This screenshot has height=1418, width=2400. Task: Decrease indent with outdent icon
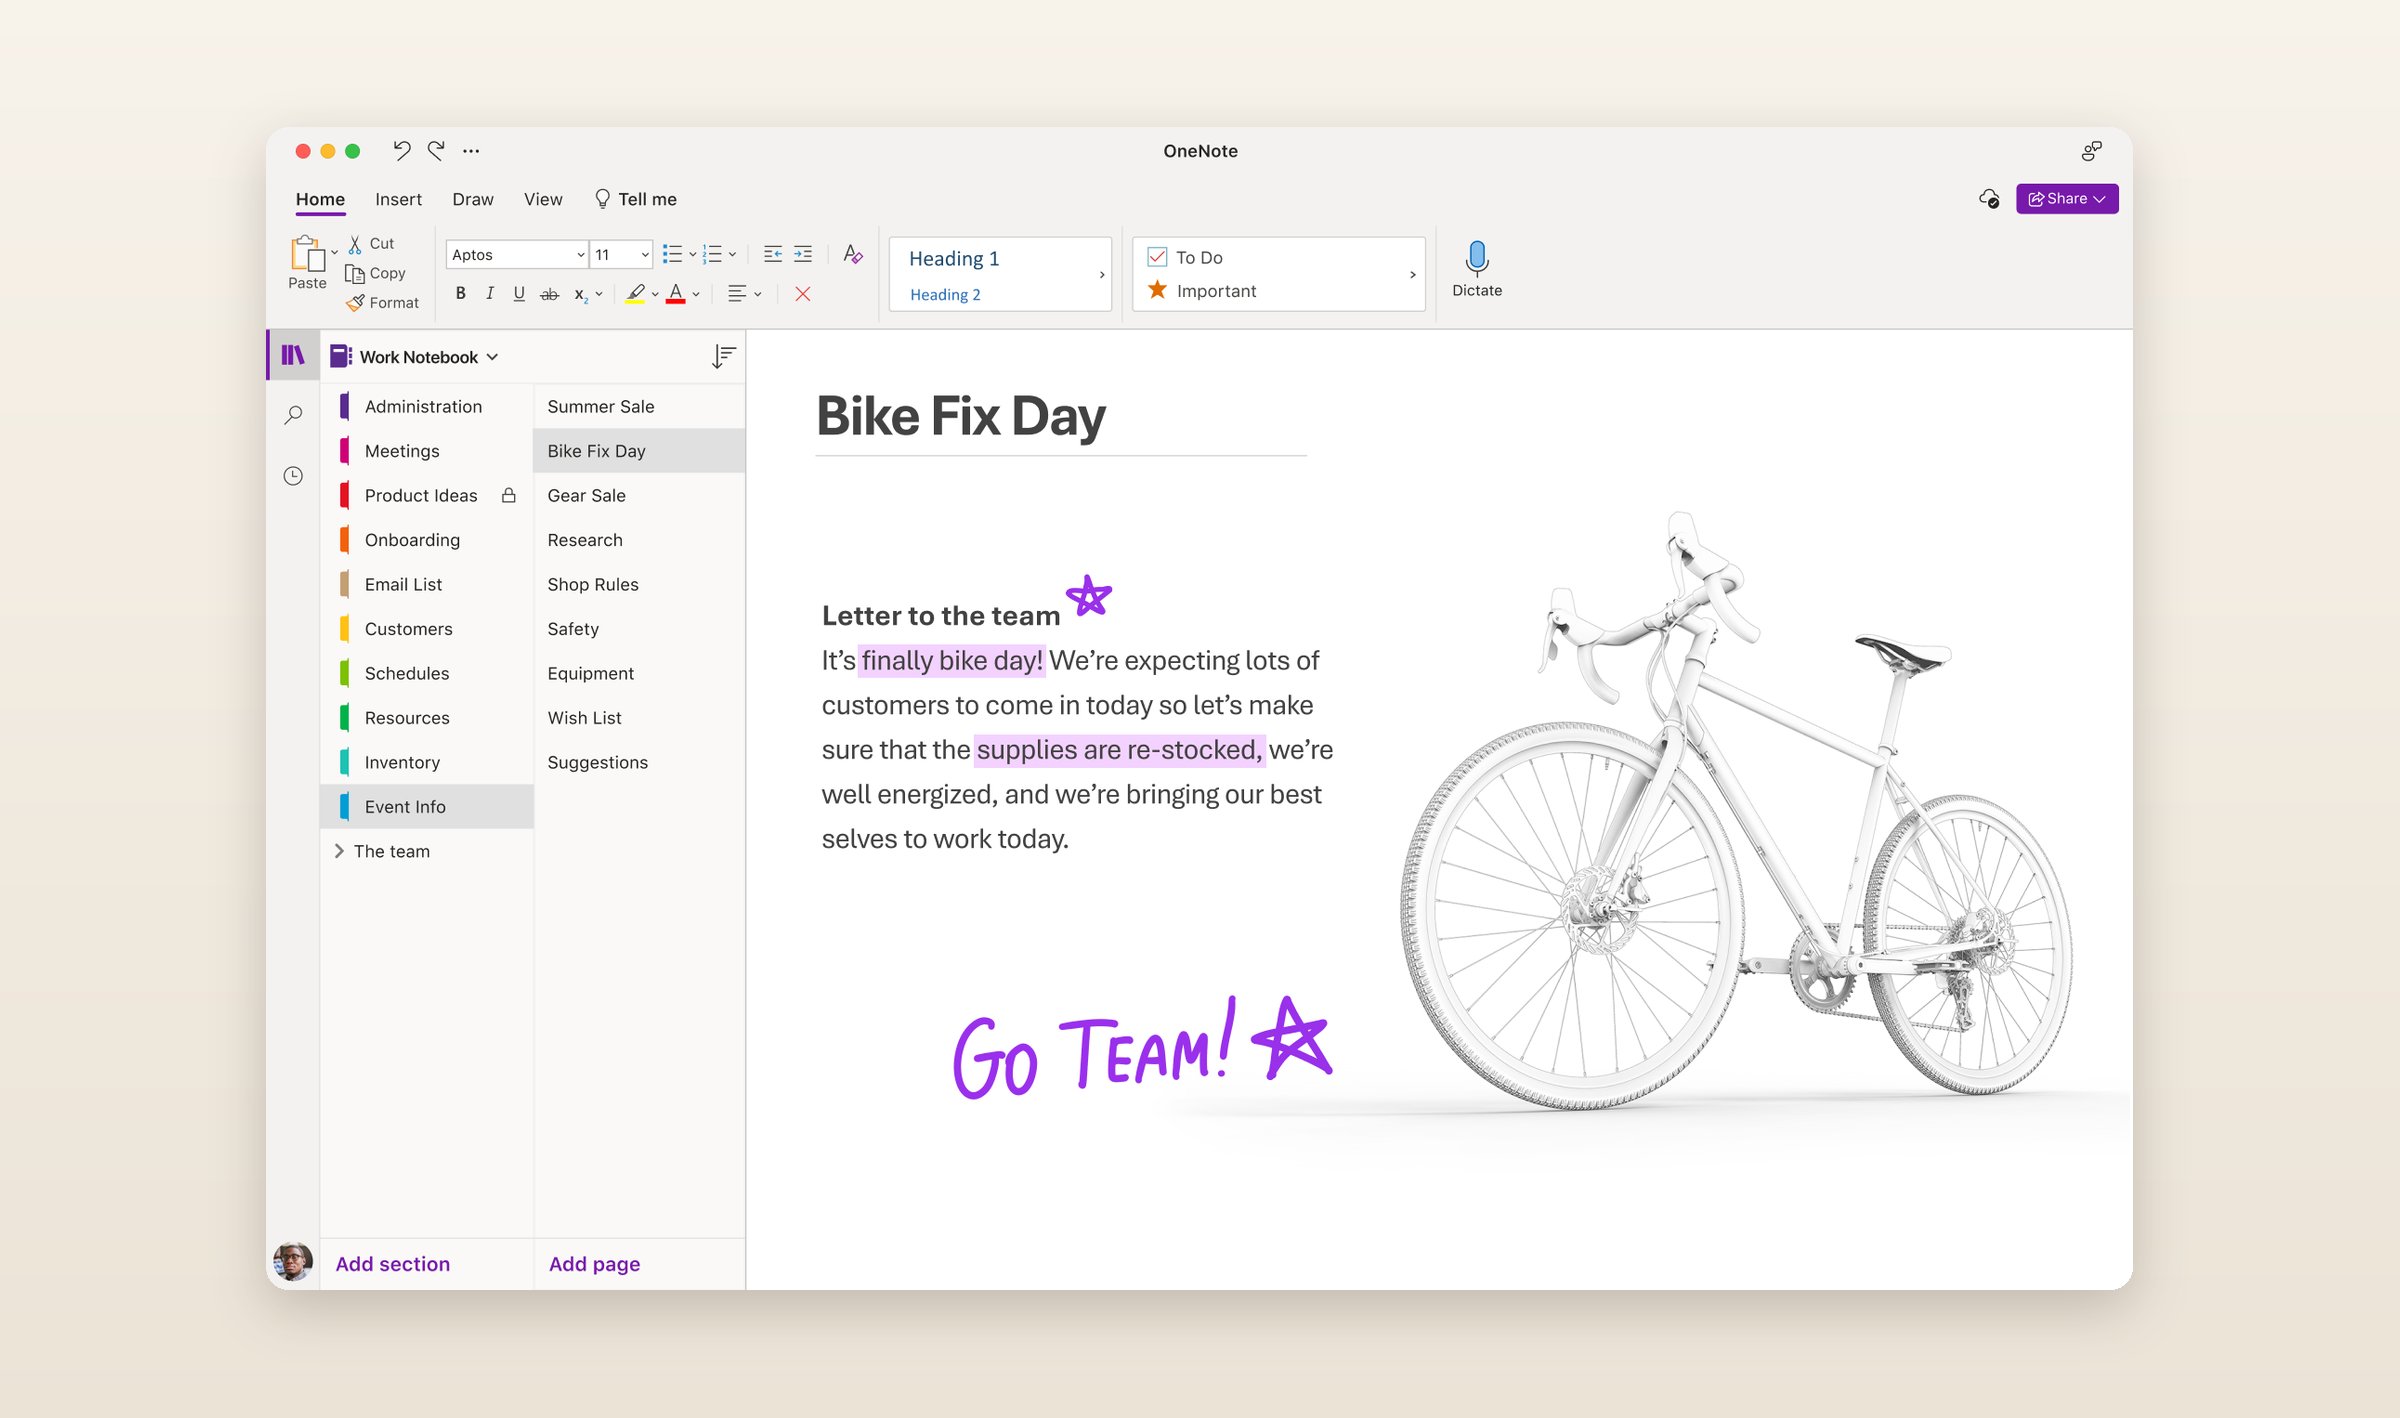(772, 254)
